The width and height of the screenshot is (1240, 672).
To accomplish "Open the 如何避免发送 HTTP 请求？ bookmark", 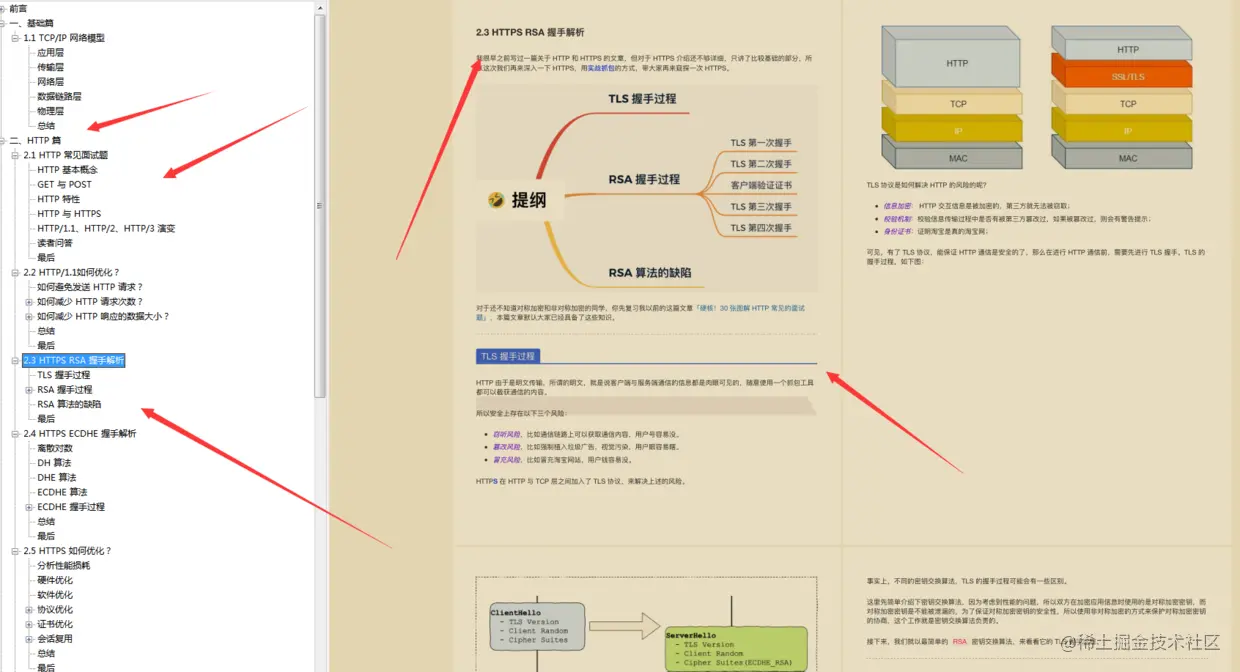I will (90, 287).
